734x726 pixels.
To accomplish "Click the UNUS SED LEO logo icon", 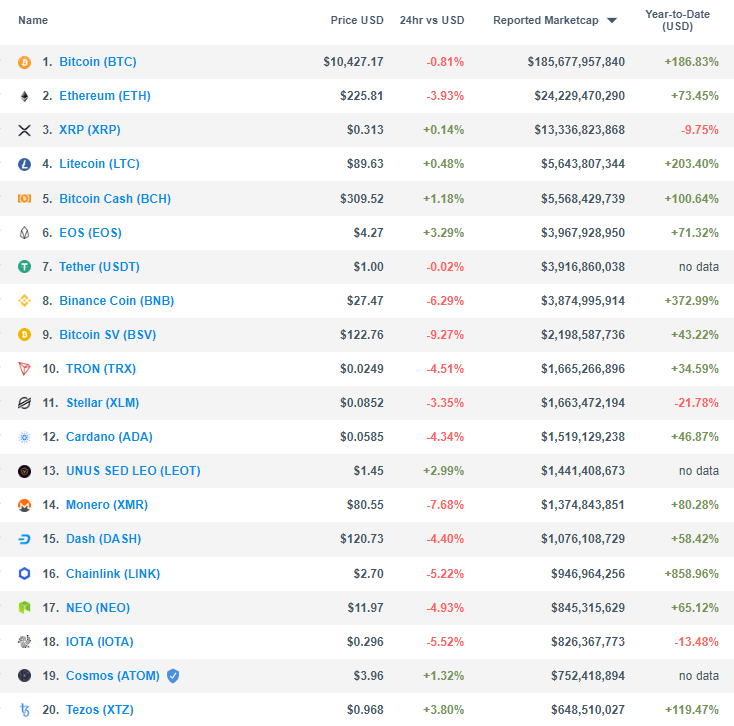I will click(x=24, y=471).
